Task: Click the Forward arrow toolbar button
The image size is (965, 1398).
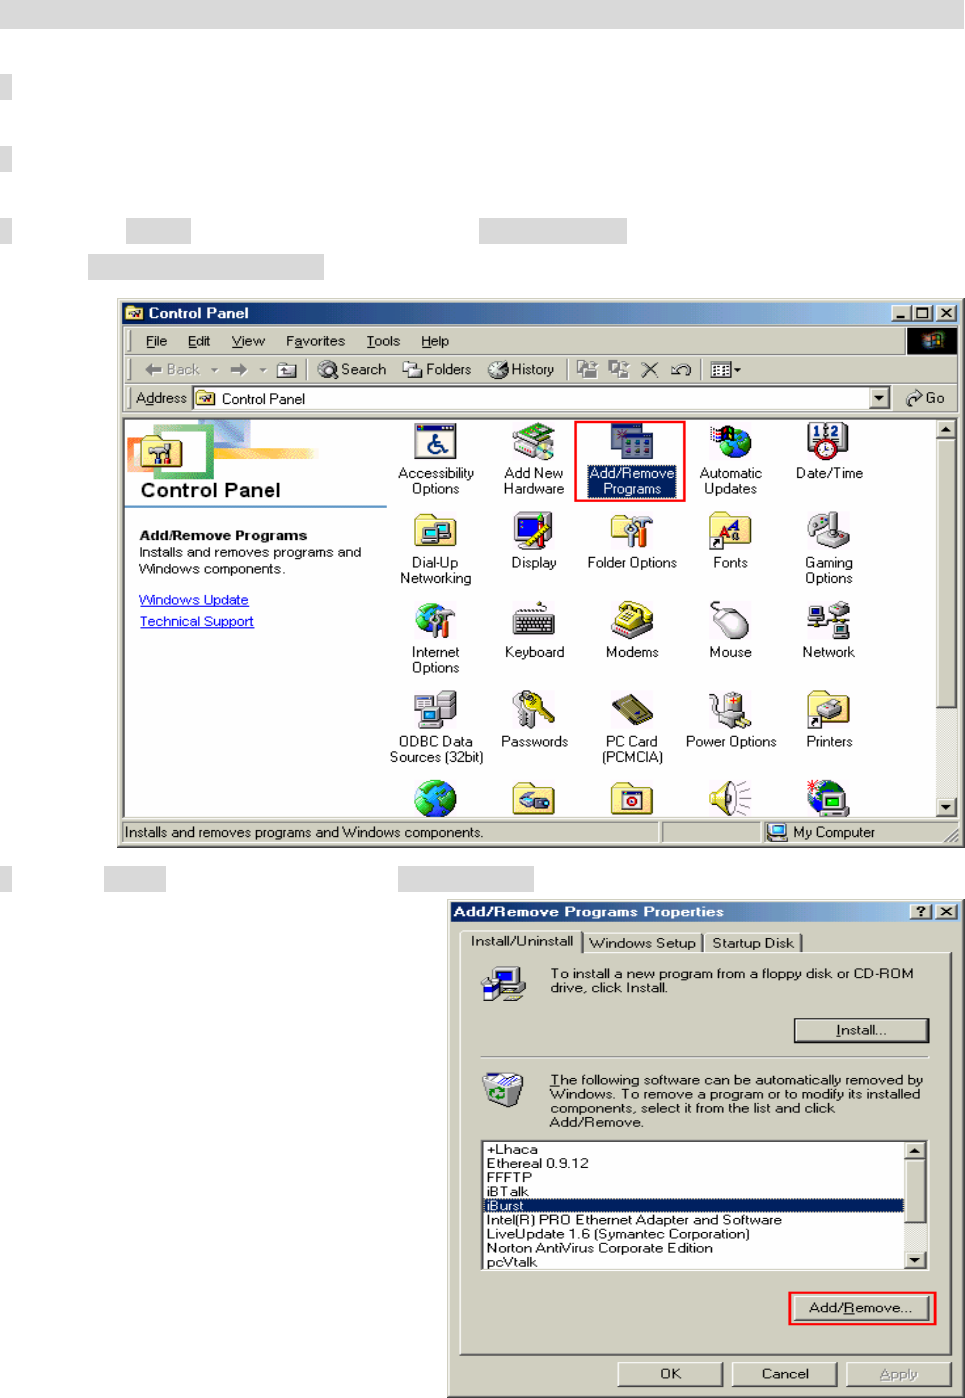Action: pos(238,369)
